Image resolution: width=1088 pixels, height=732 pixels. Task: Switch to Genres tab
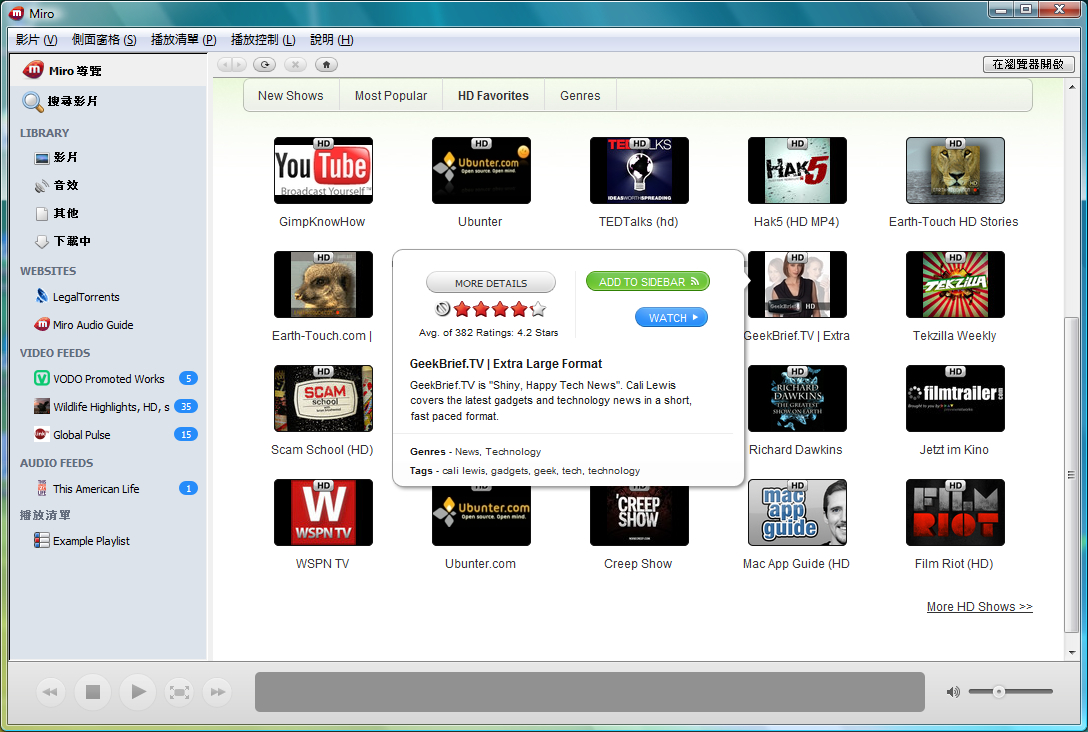(580, 96)
